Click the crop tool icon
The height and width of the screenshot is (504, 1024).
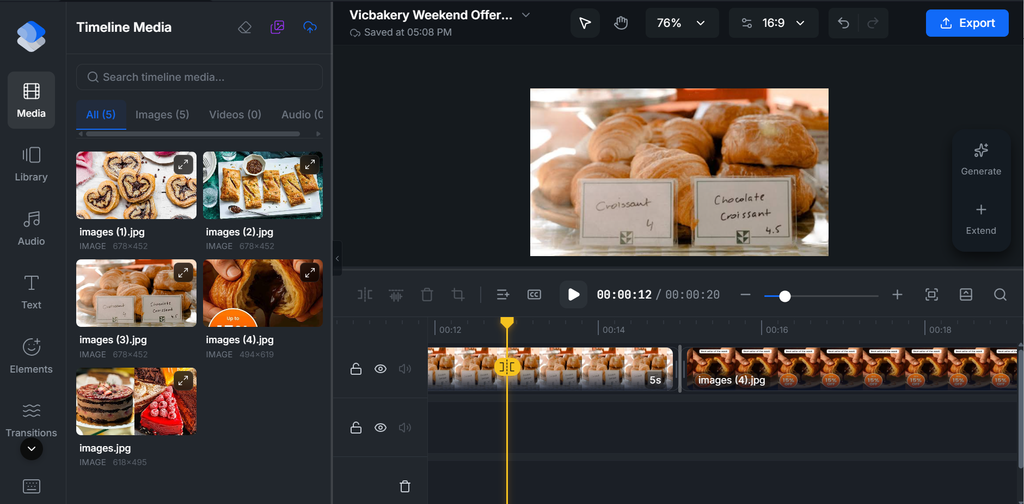(x=458, y=295)
